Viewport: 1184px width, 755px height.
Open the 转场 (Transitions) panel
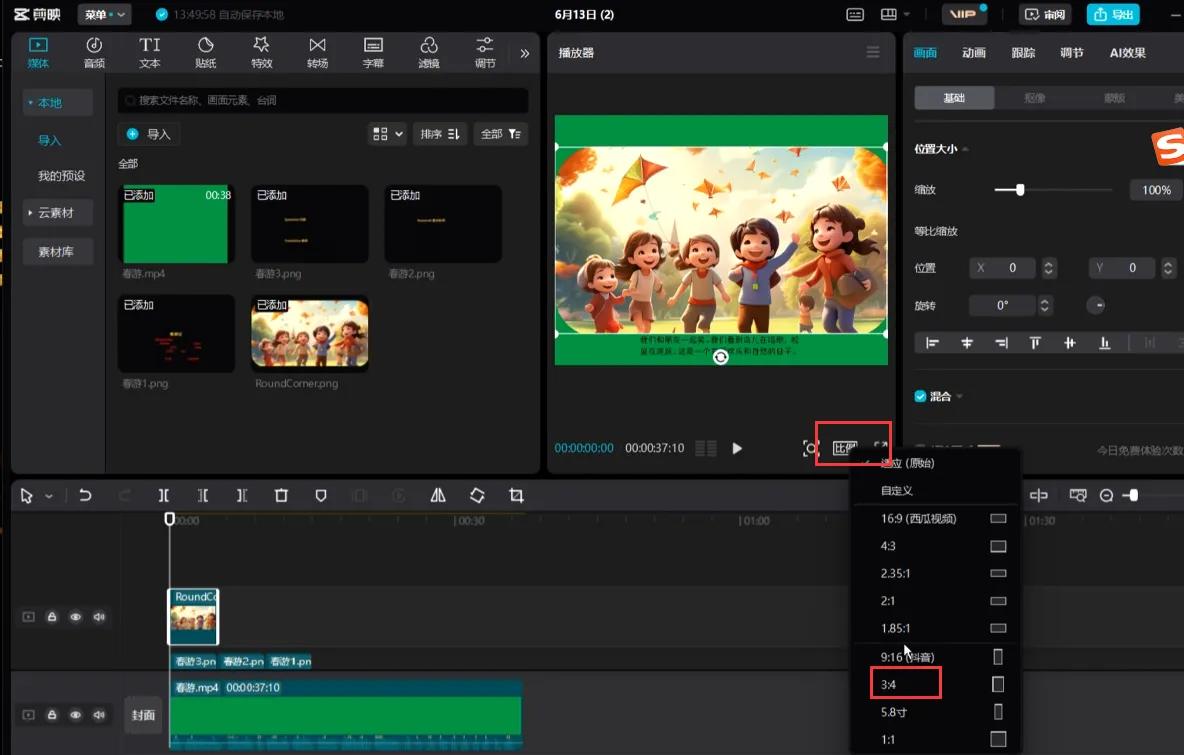(x=317, y=52)
